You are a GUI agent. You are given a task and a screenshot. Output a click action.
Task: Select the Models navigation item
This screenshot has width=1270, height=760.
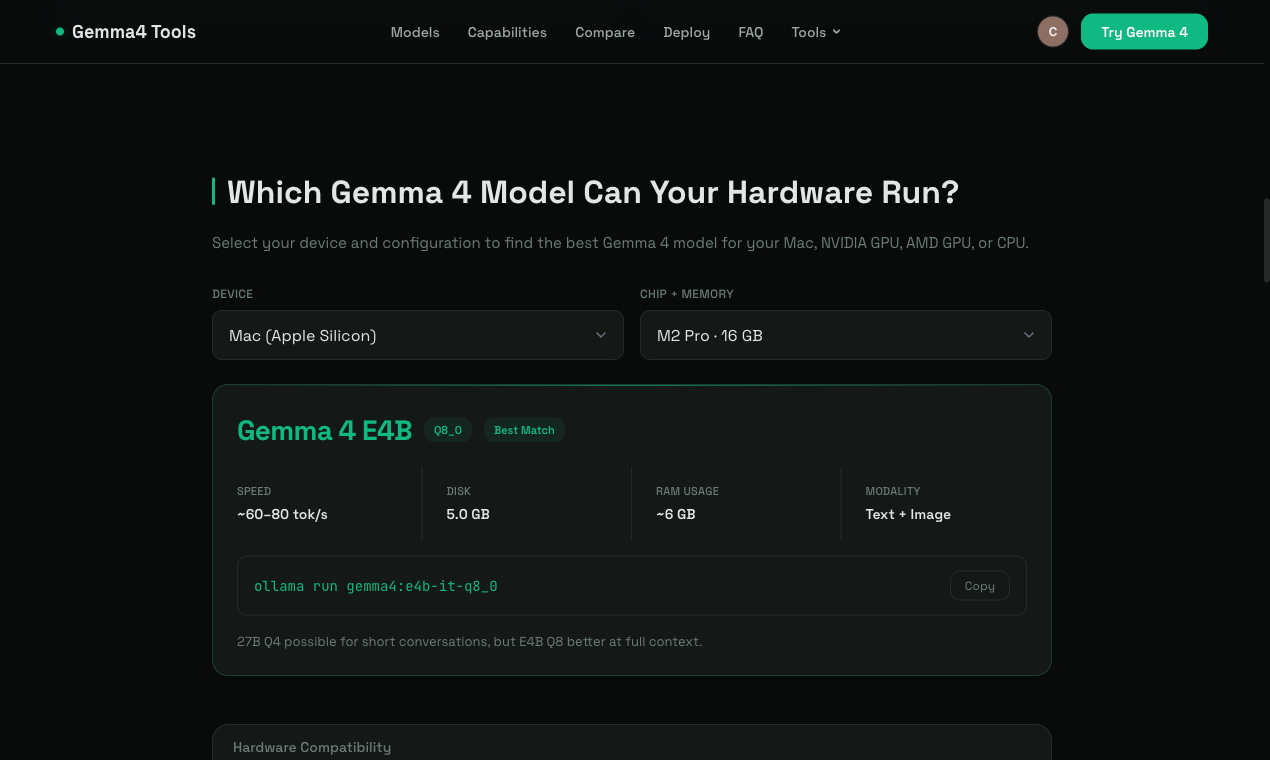pos(415,31)
